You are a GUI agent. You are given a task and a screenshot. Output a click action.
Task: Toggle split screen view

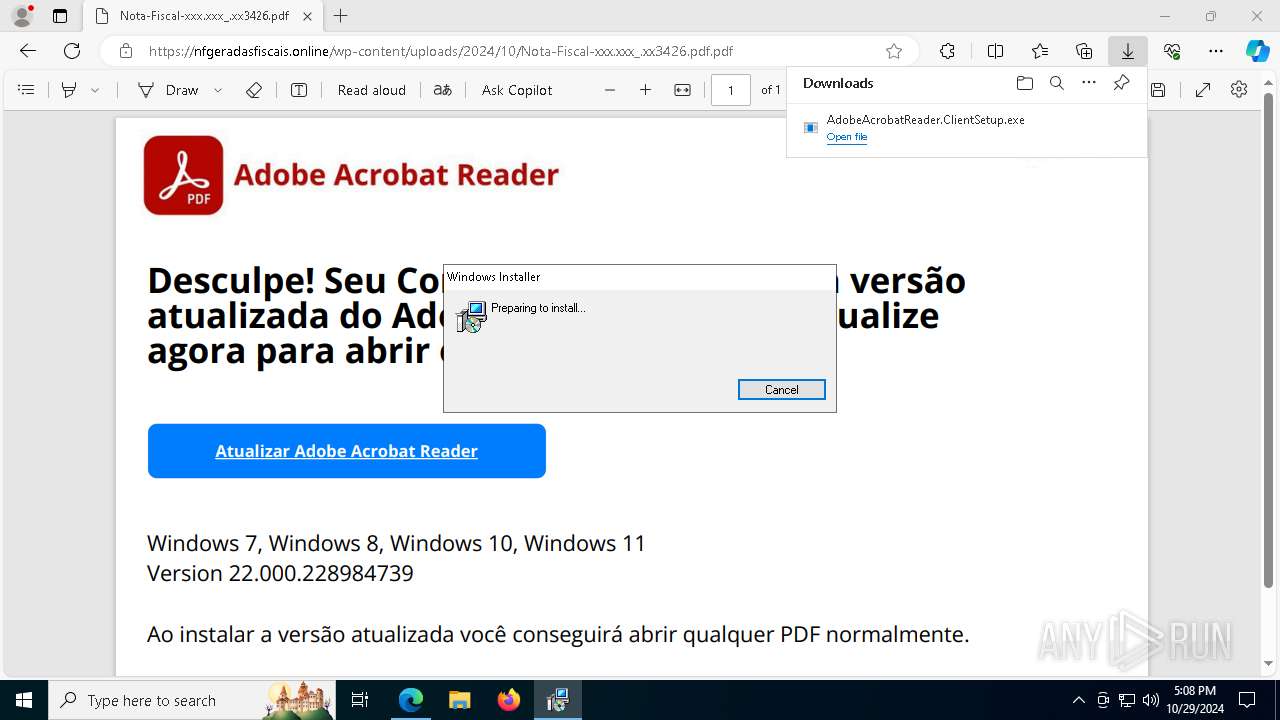coord(995,51)
